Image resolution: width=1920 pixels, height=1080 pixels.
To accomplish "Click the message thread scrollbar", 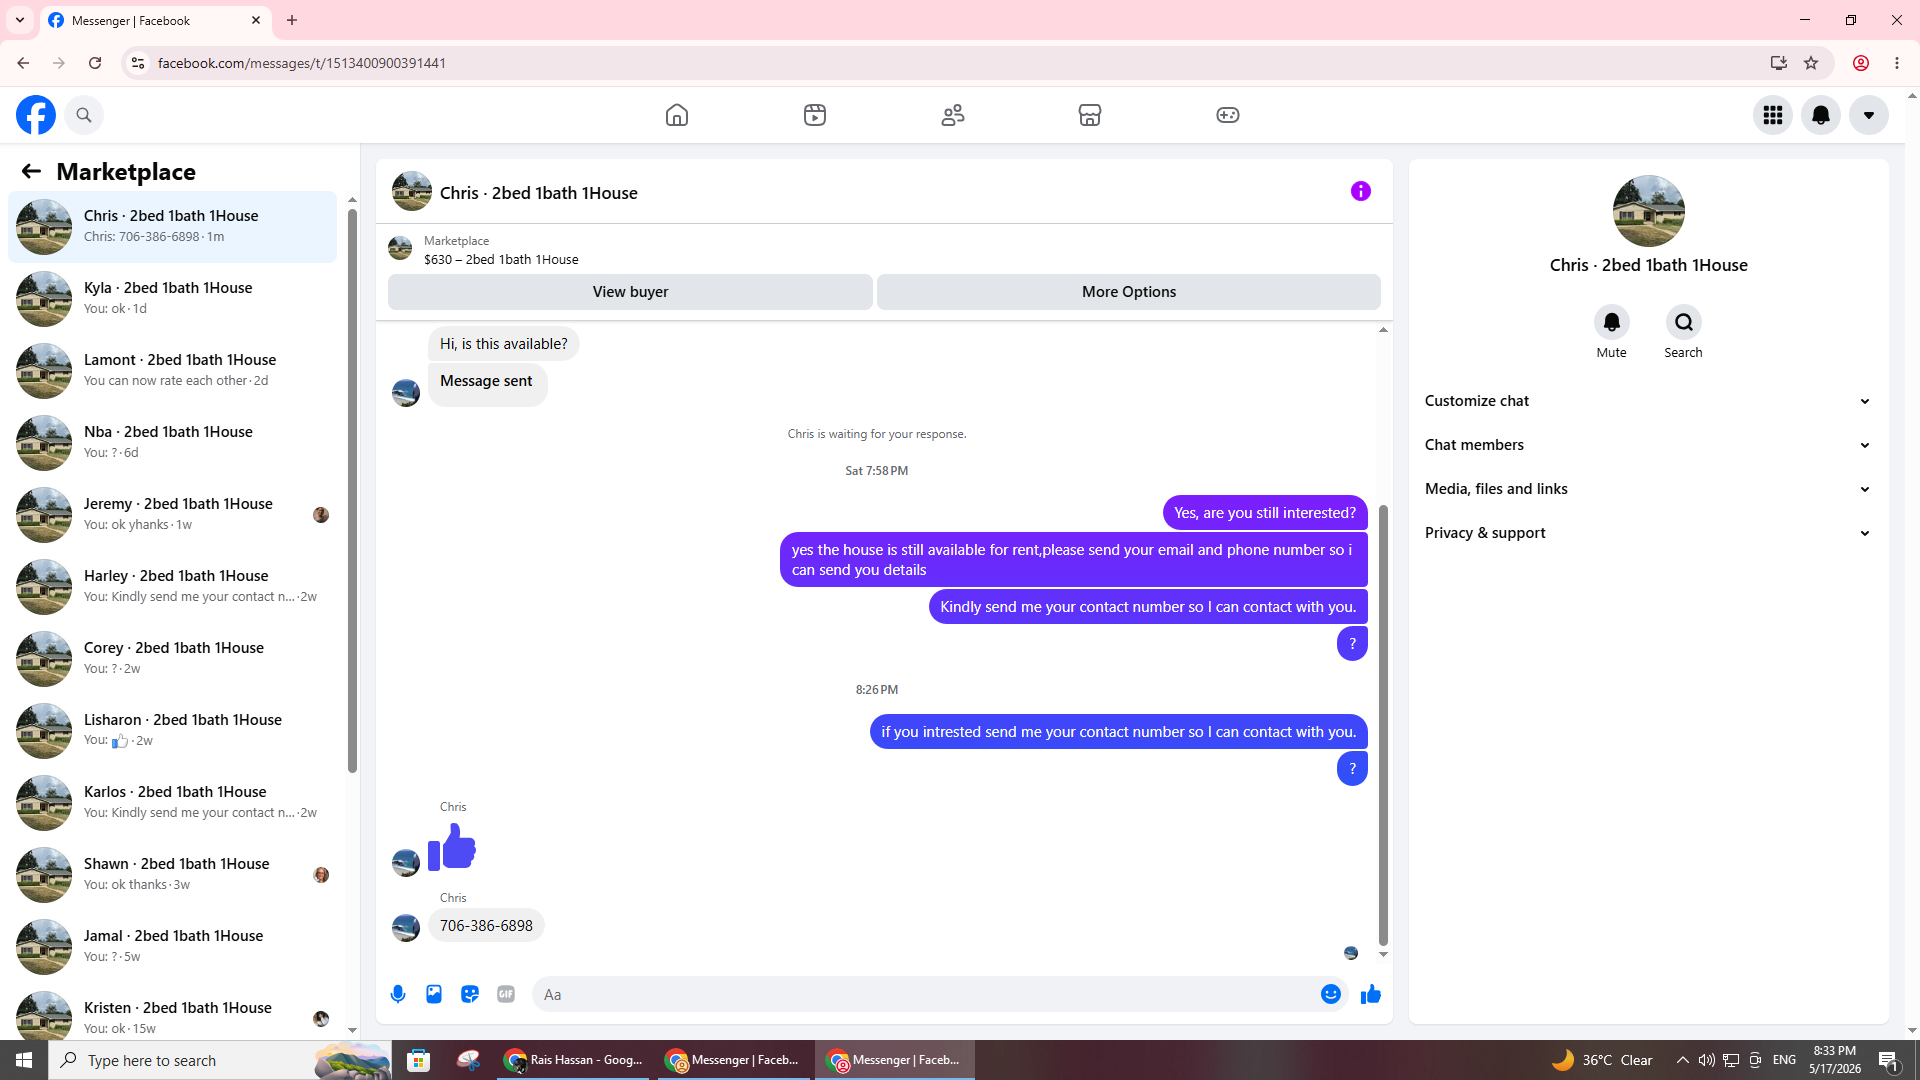I will pyautogui.click(x=1383, y=725).
